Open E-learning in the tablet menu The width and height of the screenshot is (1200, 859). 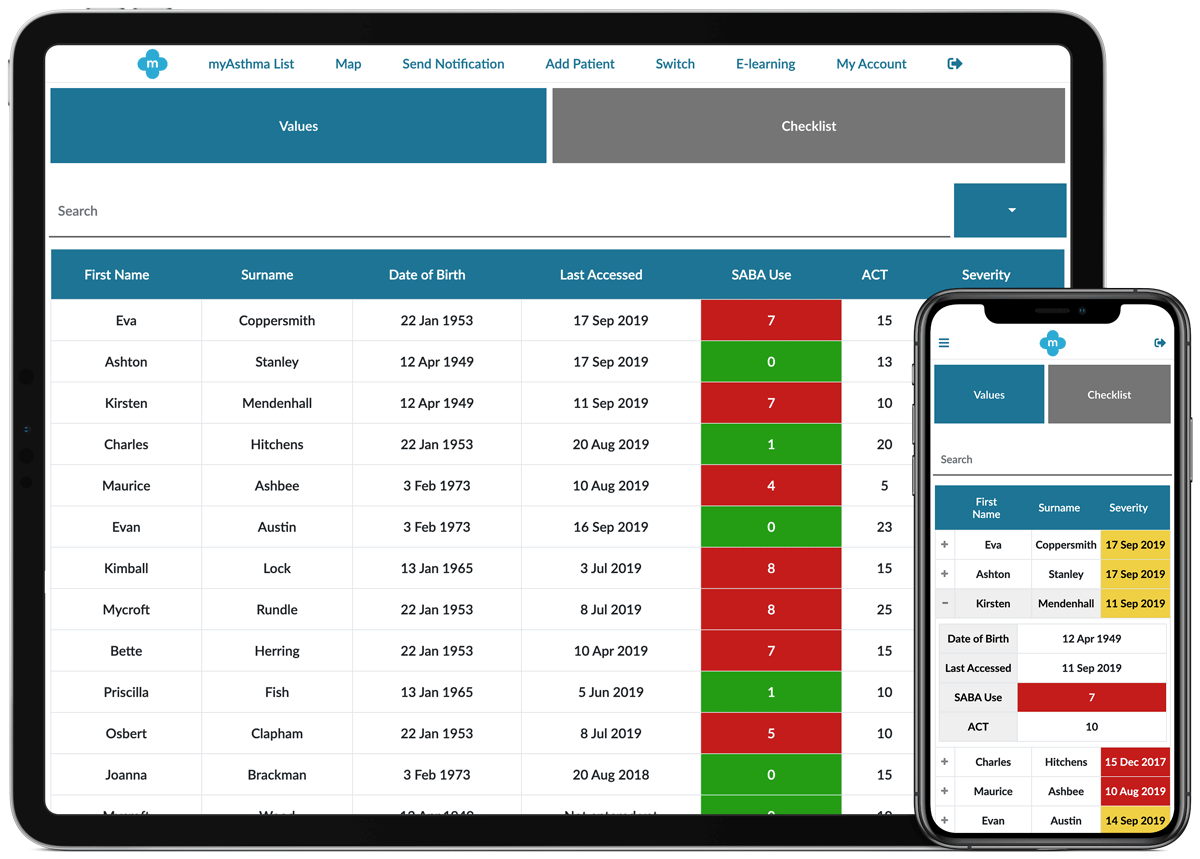click(766, 64)
